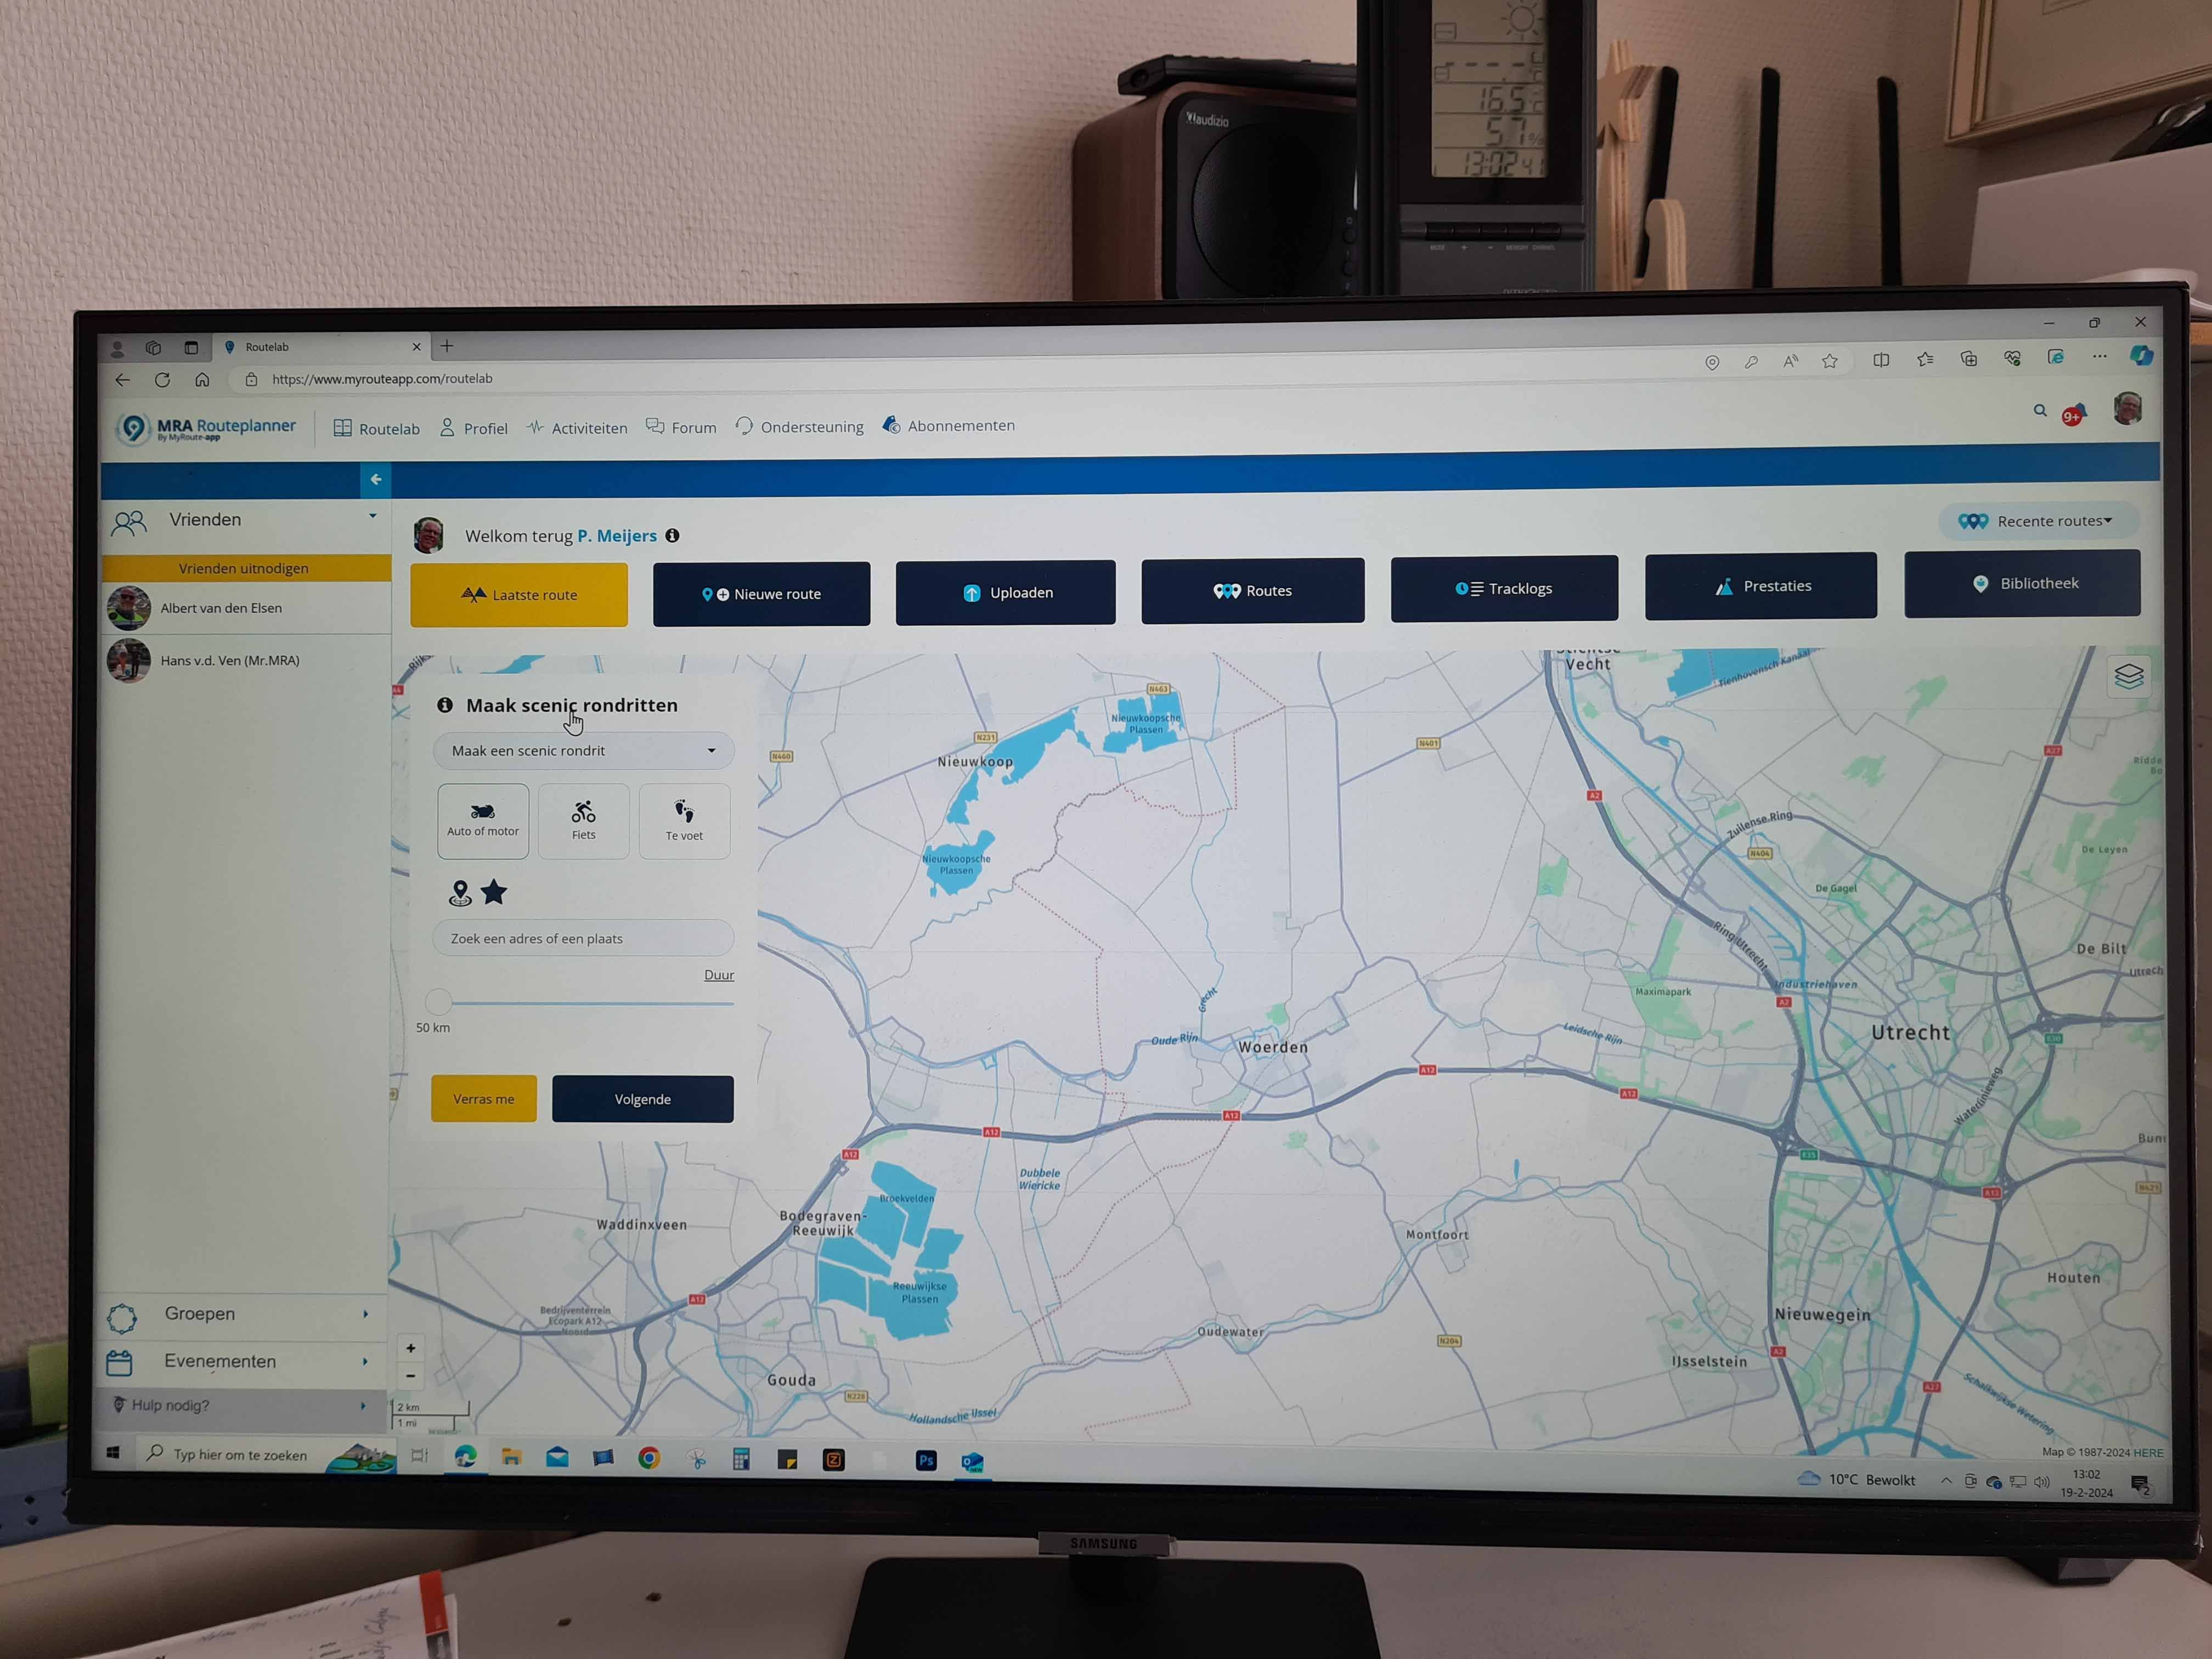The image size is (2212, 1659).
Task: Open the Windows Start menu
Action: 113,1452
